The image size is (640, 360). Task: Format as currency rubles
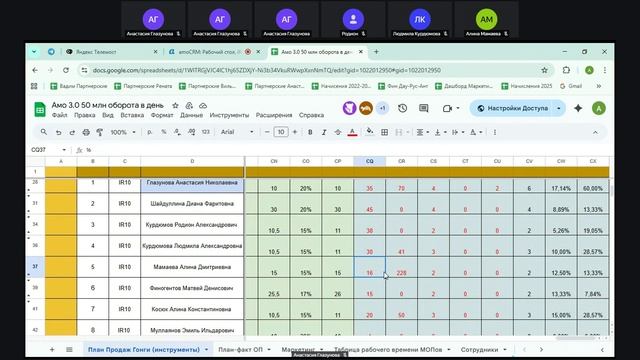(150, 132)
